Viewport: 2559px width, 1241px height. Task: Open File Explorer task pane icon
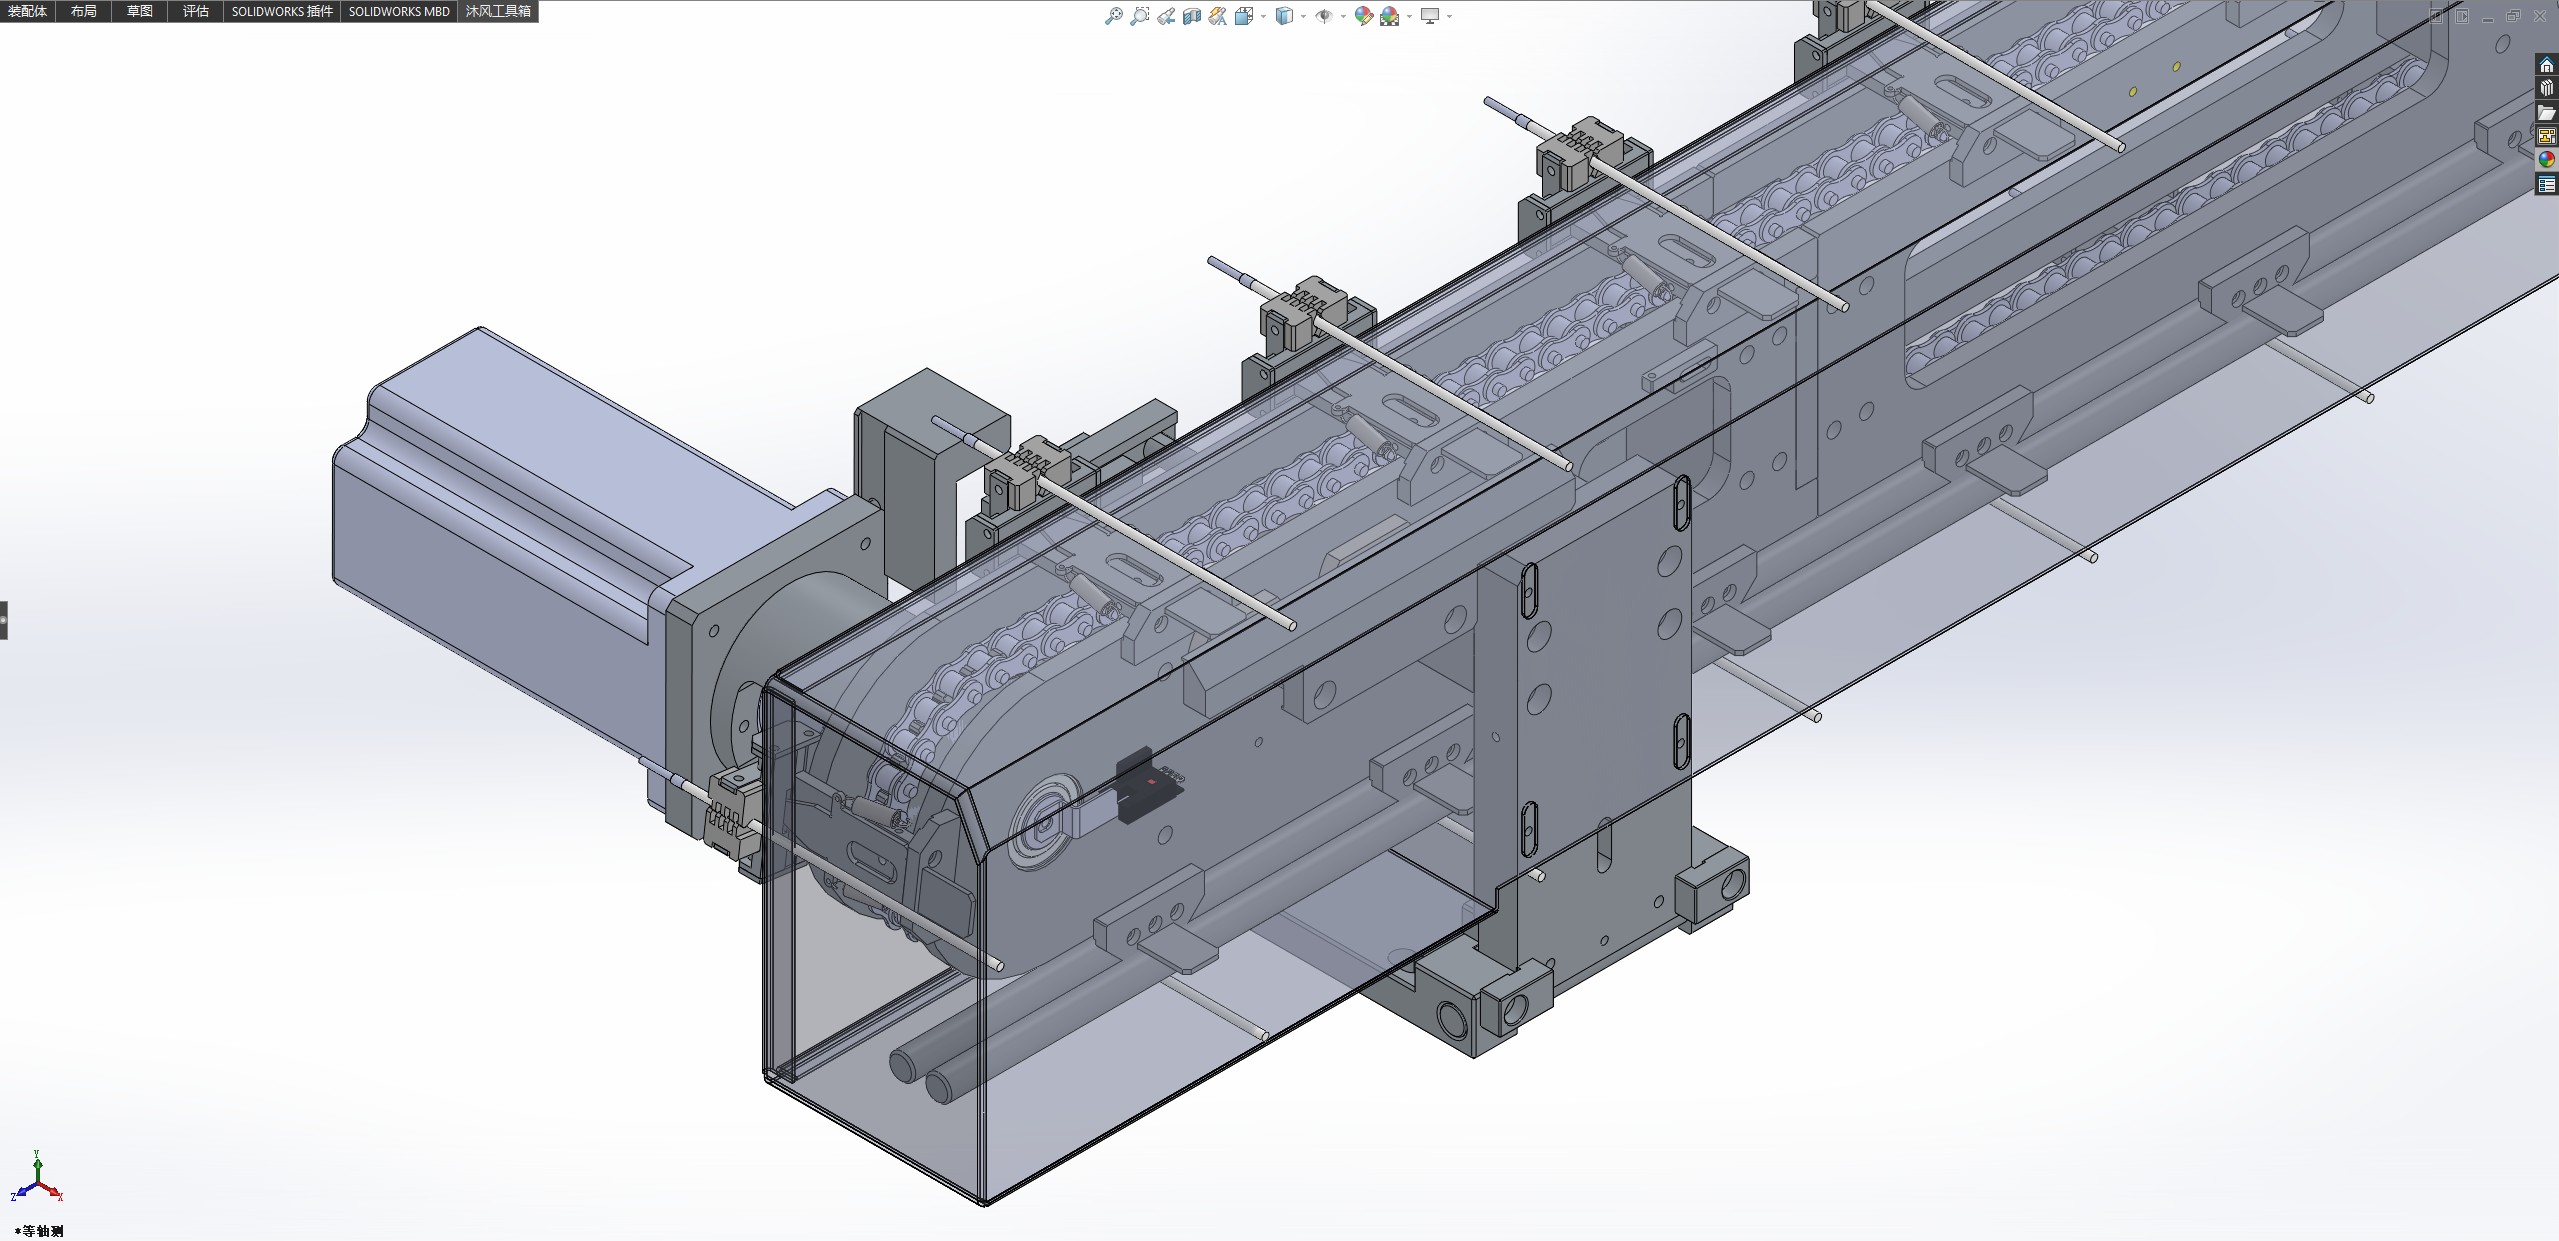point(2547,112)
